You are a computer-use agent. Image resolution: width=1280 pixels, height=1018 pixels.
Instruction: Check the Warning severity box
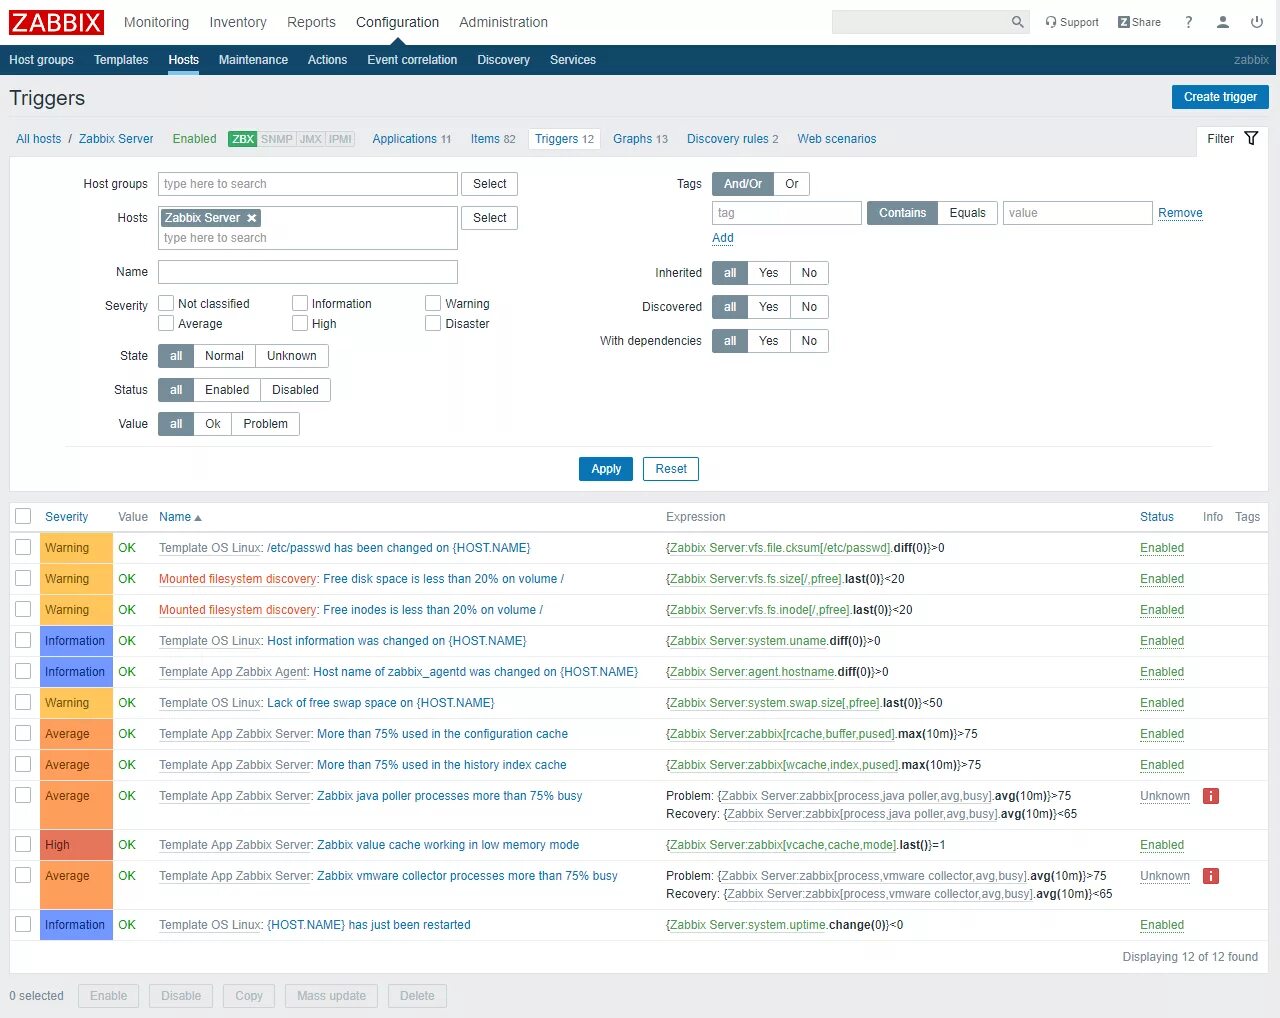click(433, 303)
